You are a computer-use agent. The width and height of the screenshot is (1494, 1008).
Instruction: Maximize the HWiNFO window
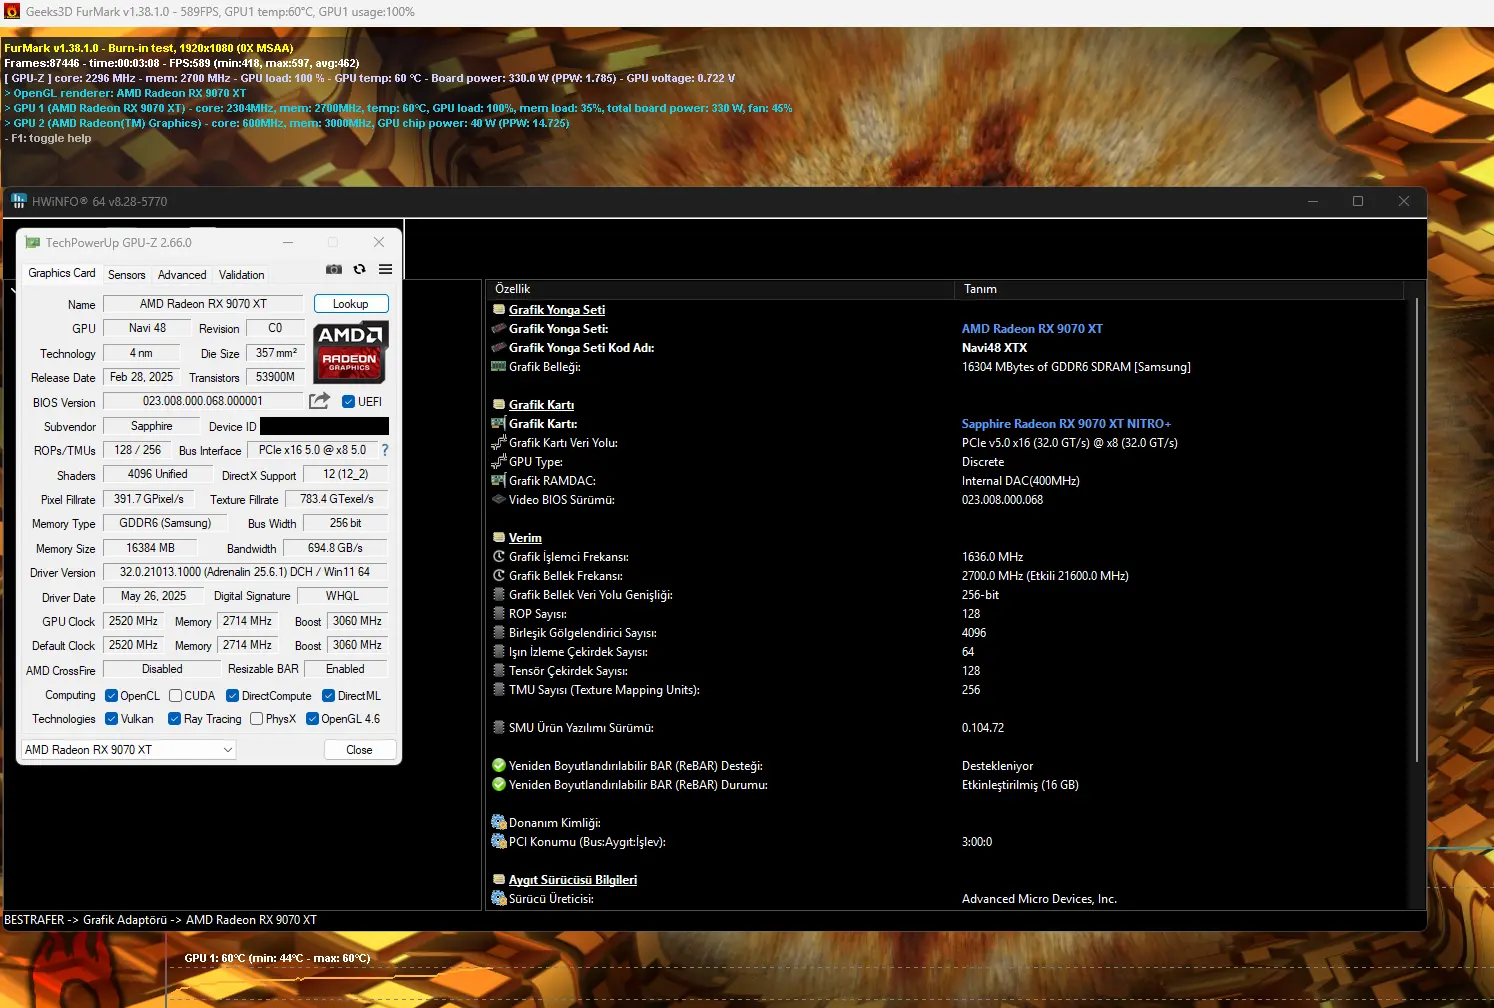pos(1358,201)
